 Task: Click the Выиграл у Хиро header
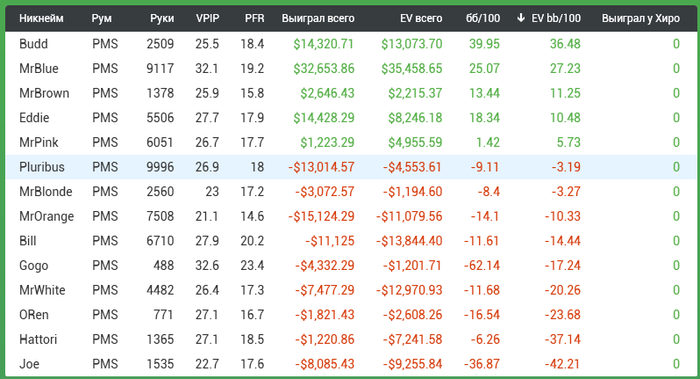pos(641,18)
